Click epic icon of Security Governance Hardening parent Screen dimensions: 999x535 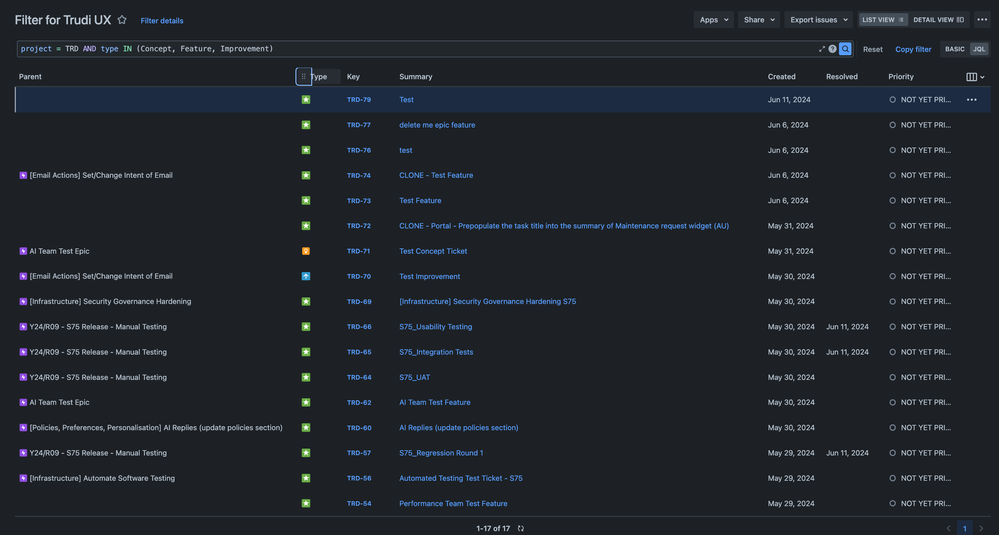[x=23, y=301]
